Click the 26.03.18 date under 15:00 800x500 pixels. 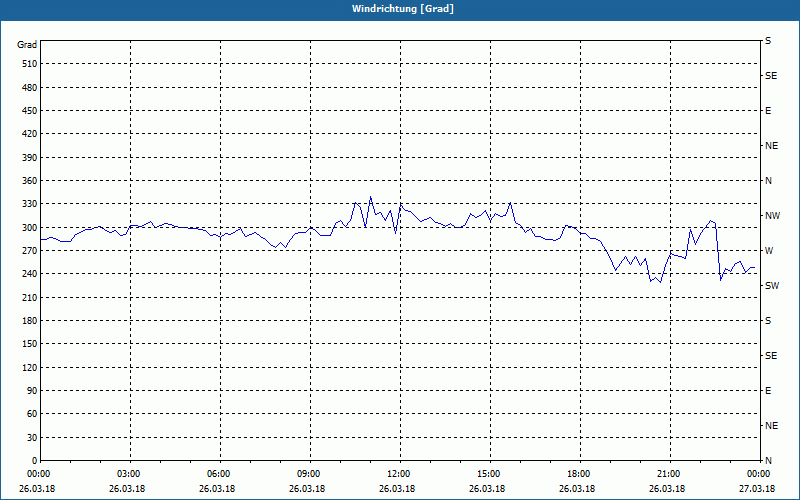(x=487, y=489)
